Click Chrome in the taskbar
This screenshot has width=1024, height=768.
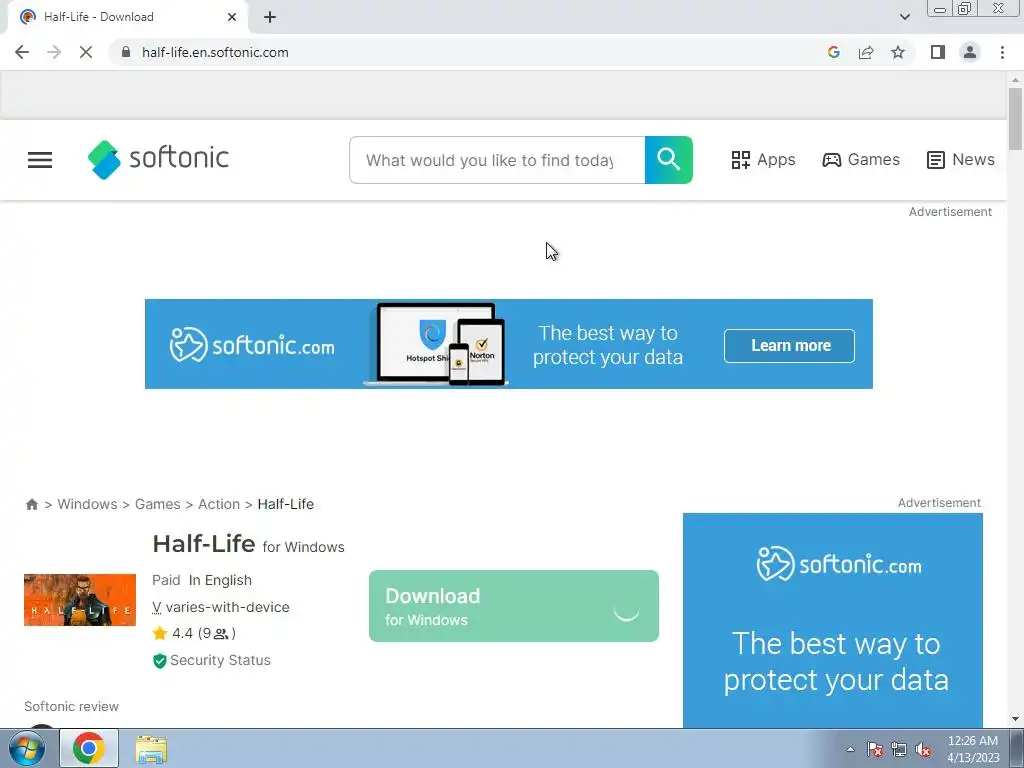89,748
